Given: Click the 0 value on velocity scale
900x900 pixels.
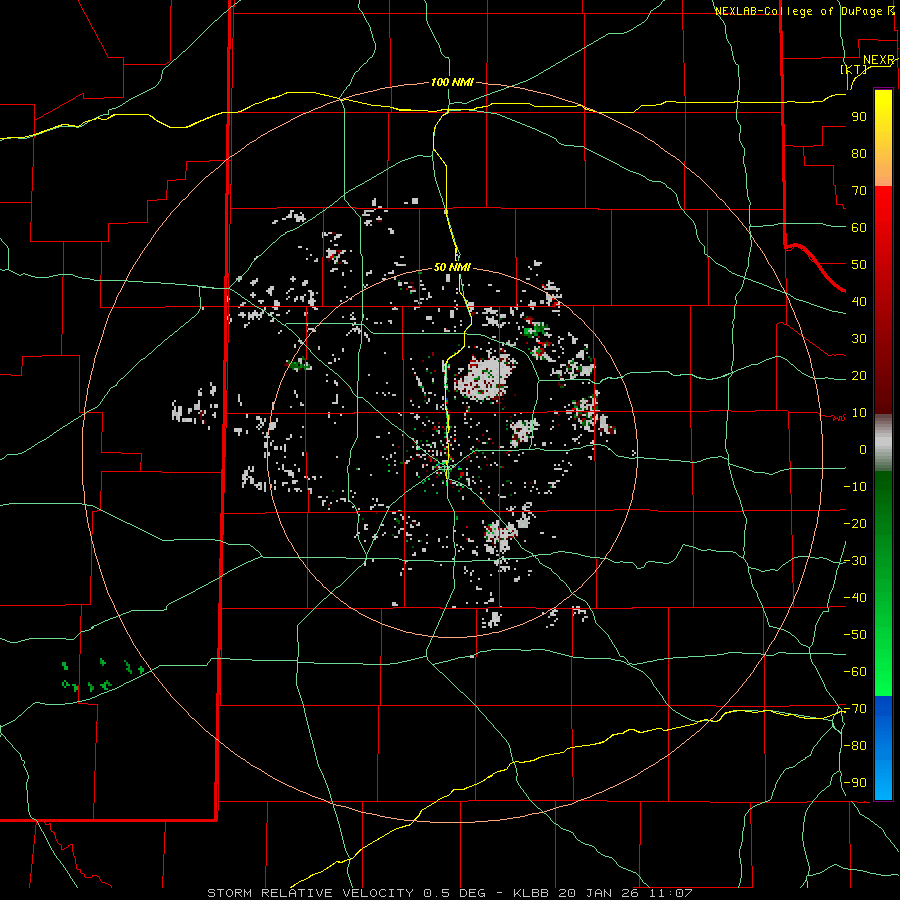Looking at the screenshot, I should (x=863, y=449).
